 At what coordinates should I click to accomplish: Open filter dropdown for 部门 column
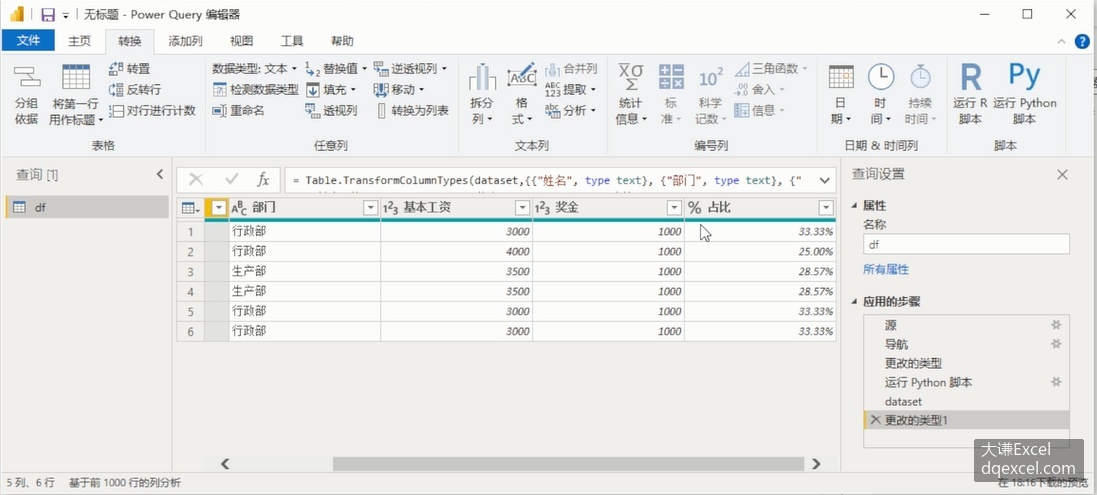[x=371, y=208]
